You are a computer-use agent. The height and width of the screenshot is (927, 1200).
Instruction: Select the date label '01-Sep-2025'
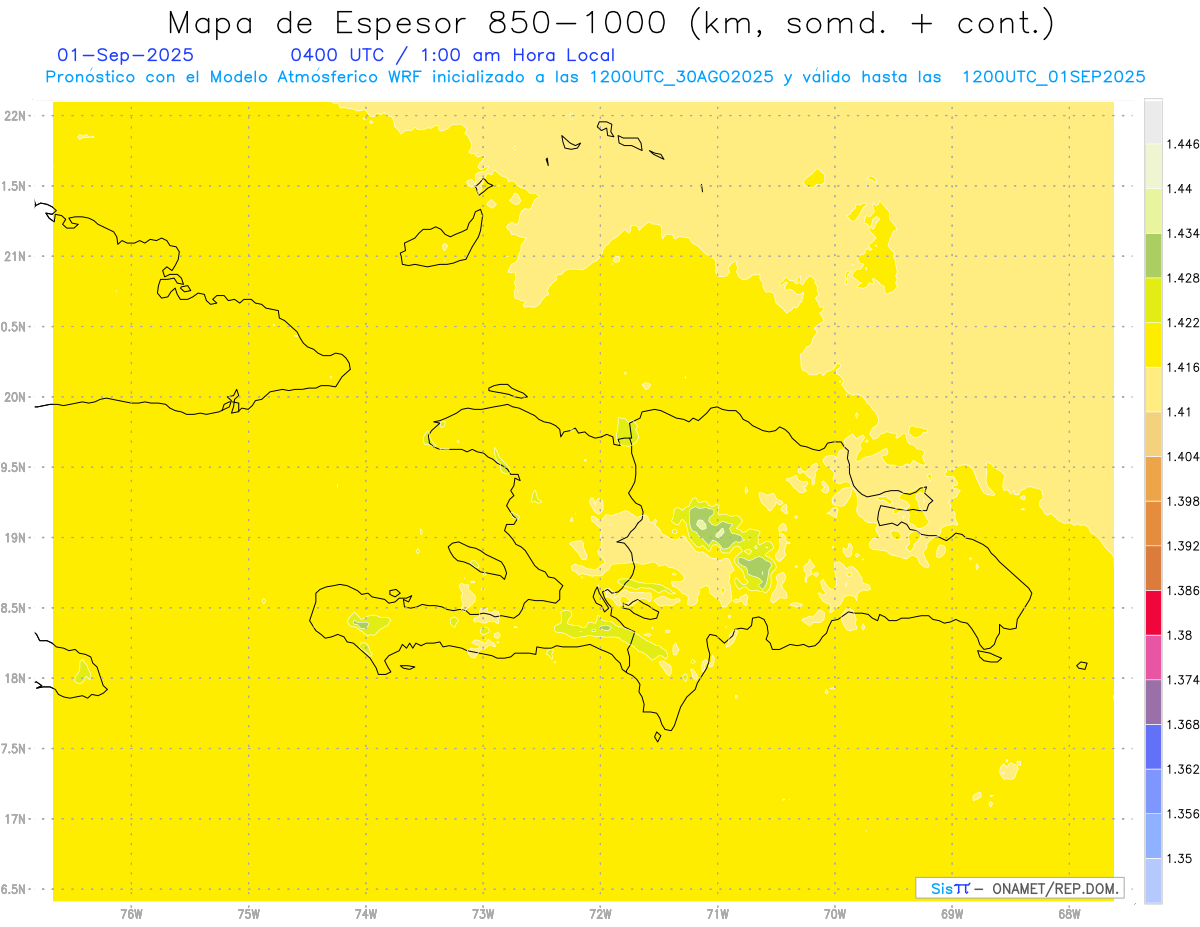[x=126, y=55]
